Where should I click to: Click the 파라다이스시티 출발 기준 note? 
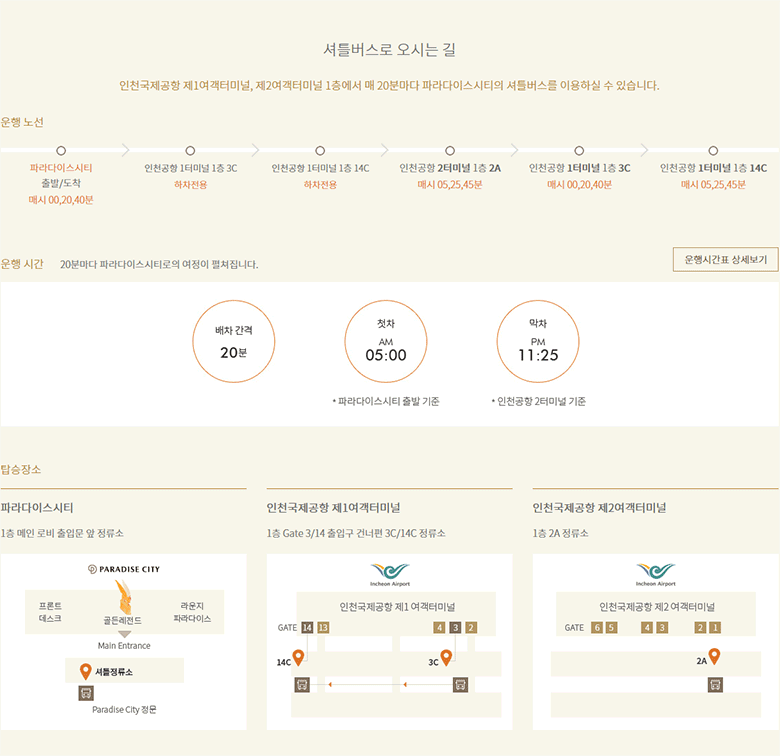click(386, 401)
